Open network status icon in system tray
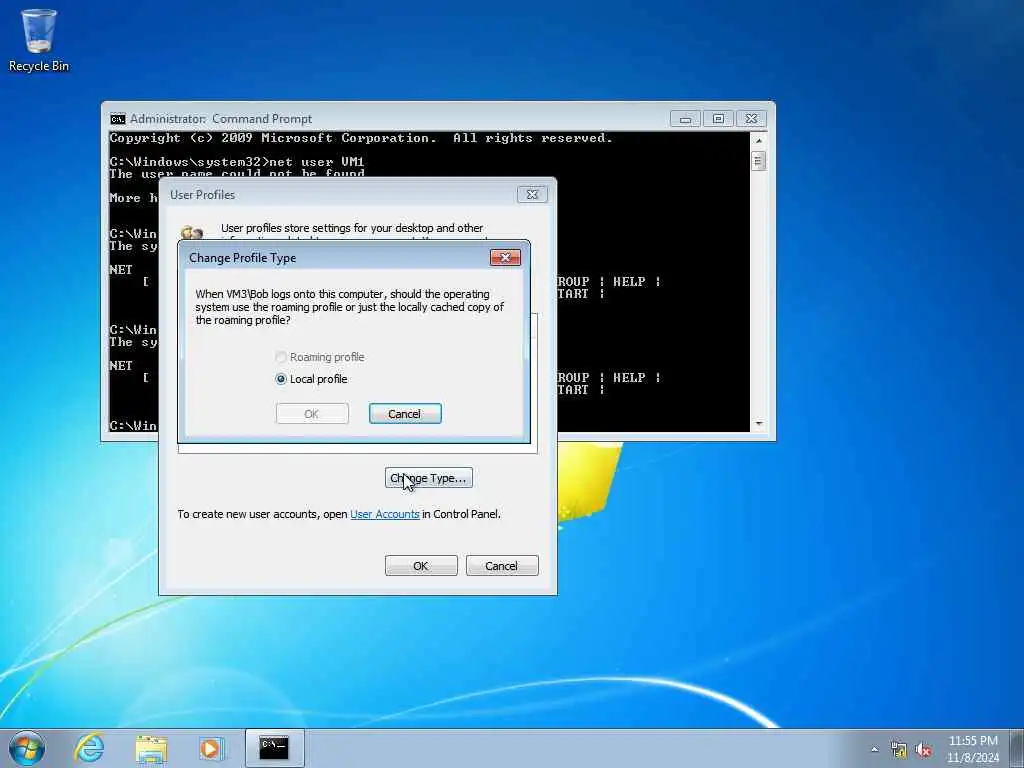The image size is (1024, 768). [899, 750]
